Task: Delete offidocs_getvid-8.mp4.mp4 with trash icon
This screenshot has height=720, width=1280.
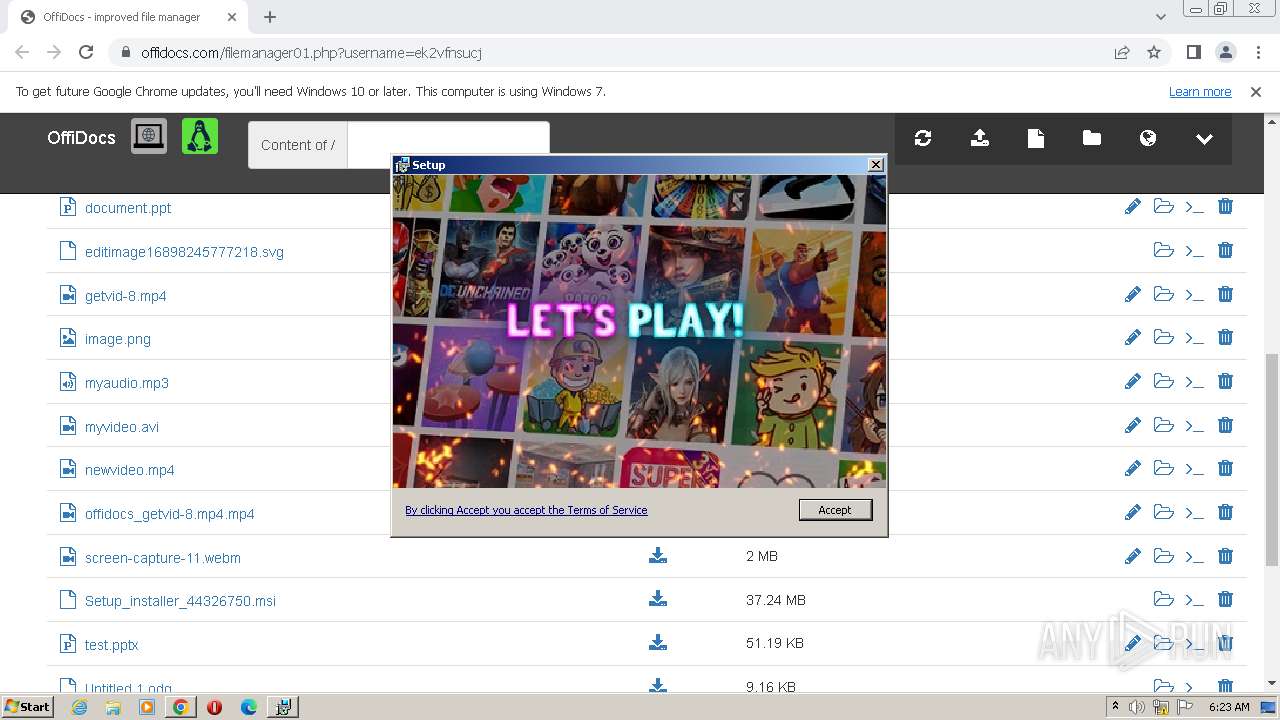Action: click(x=1225, y=512)
